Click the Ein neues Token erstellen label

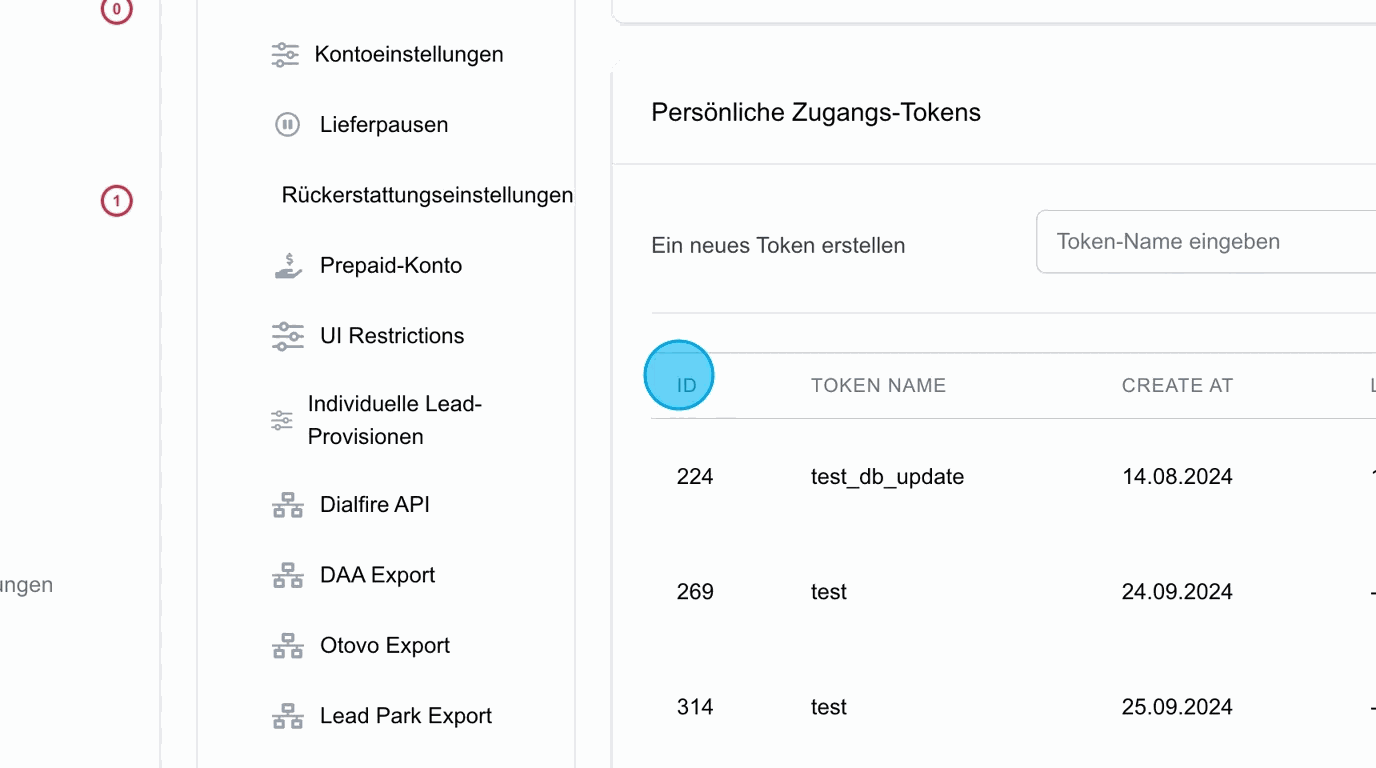[x=778, y=245]
